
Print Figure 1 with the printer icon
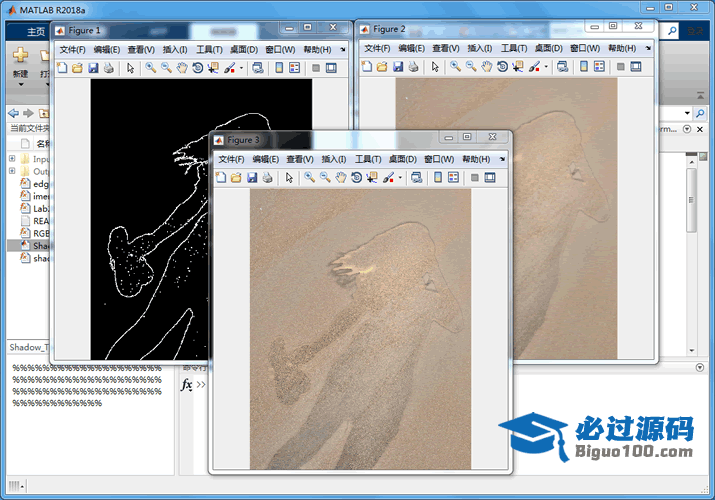coord(109,68)
